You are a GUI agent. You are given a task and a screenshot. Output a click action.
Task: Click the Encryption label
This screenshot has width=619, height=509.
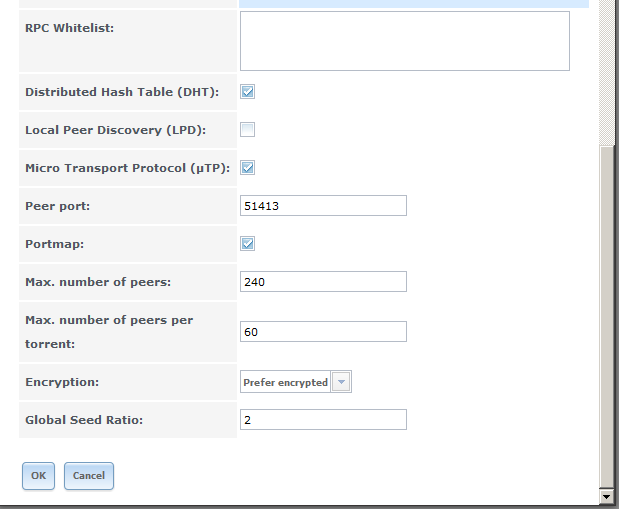[62, 382]
